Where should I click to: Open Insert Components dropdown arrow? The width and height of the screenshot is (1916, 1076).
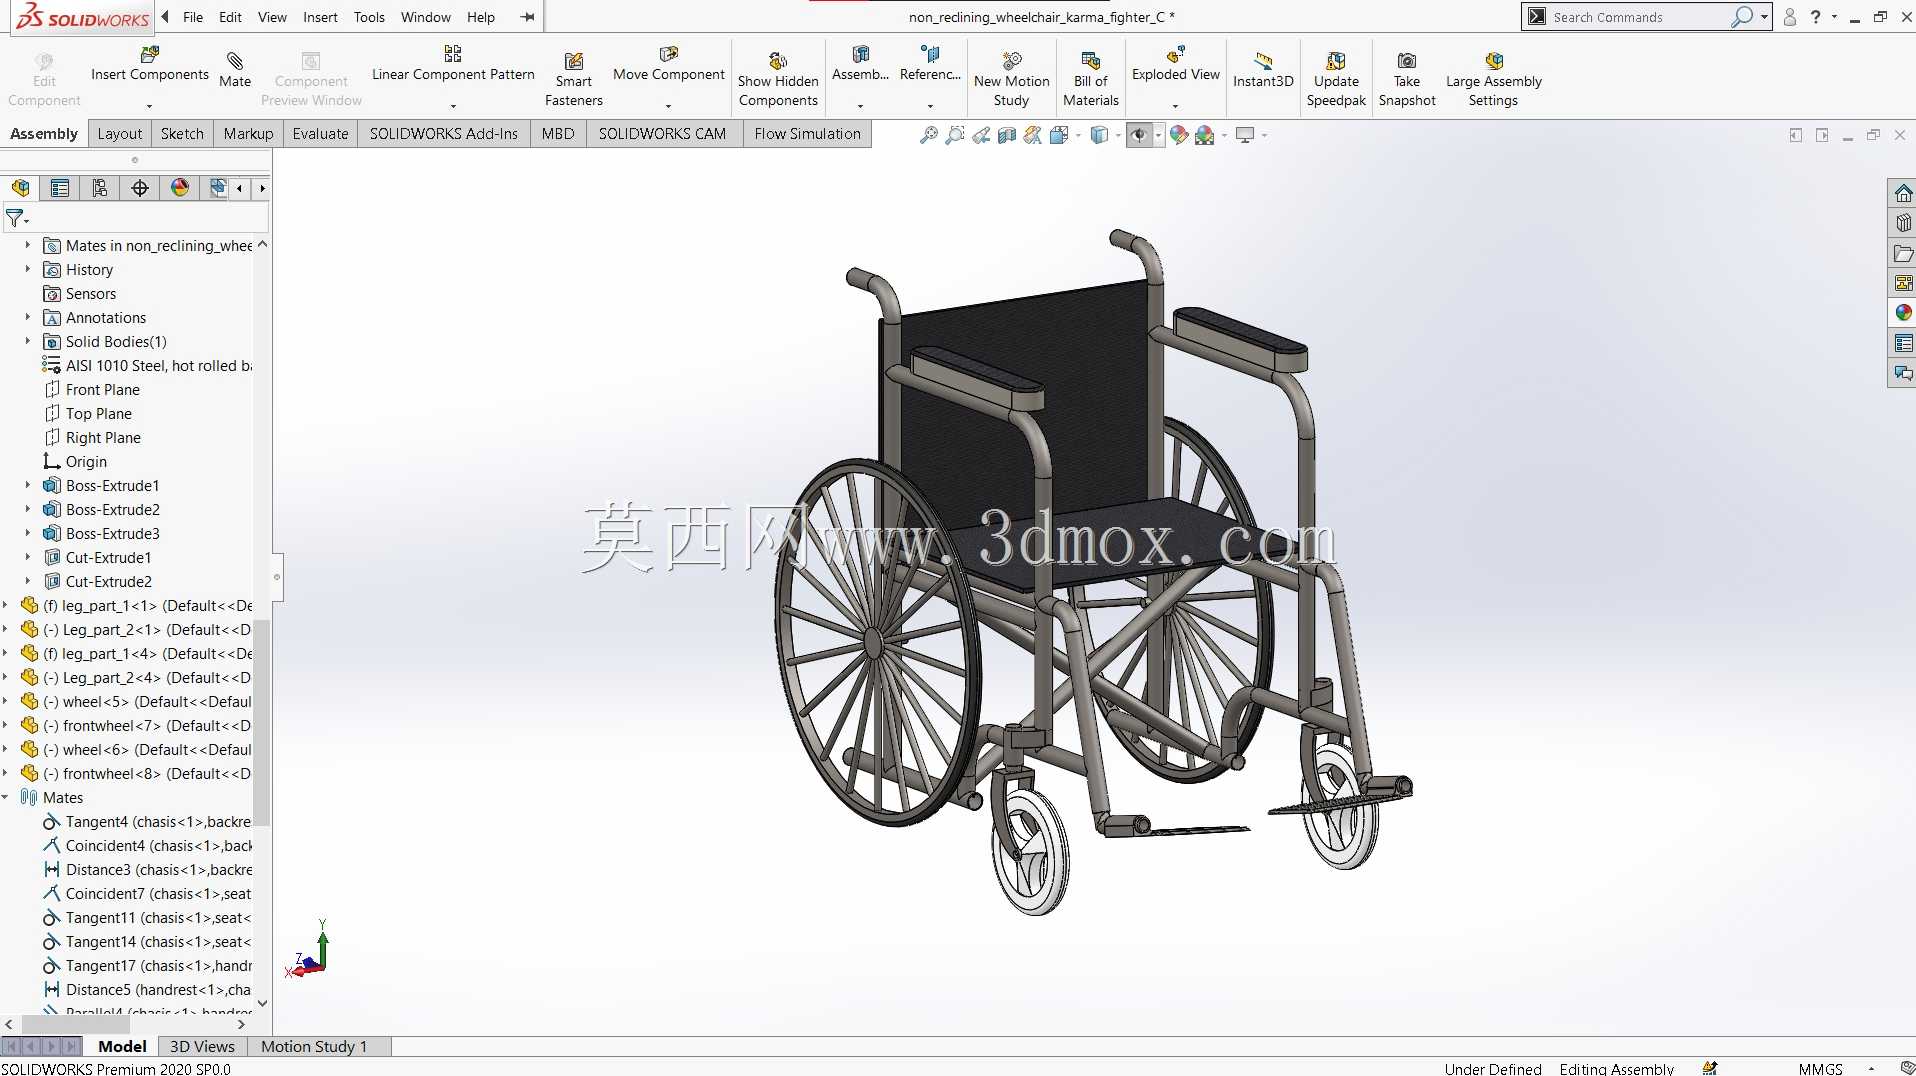click(150, 105)
